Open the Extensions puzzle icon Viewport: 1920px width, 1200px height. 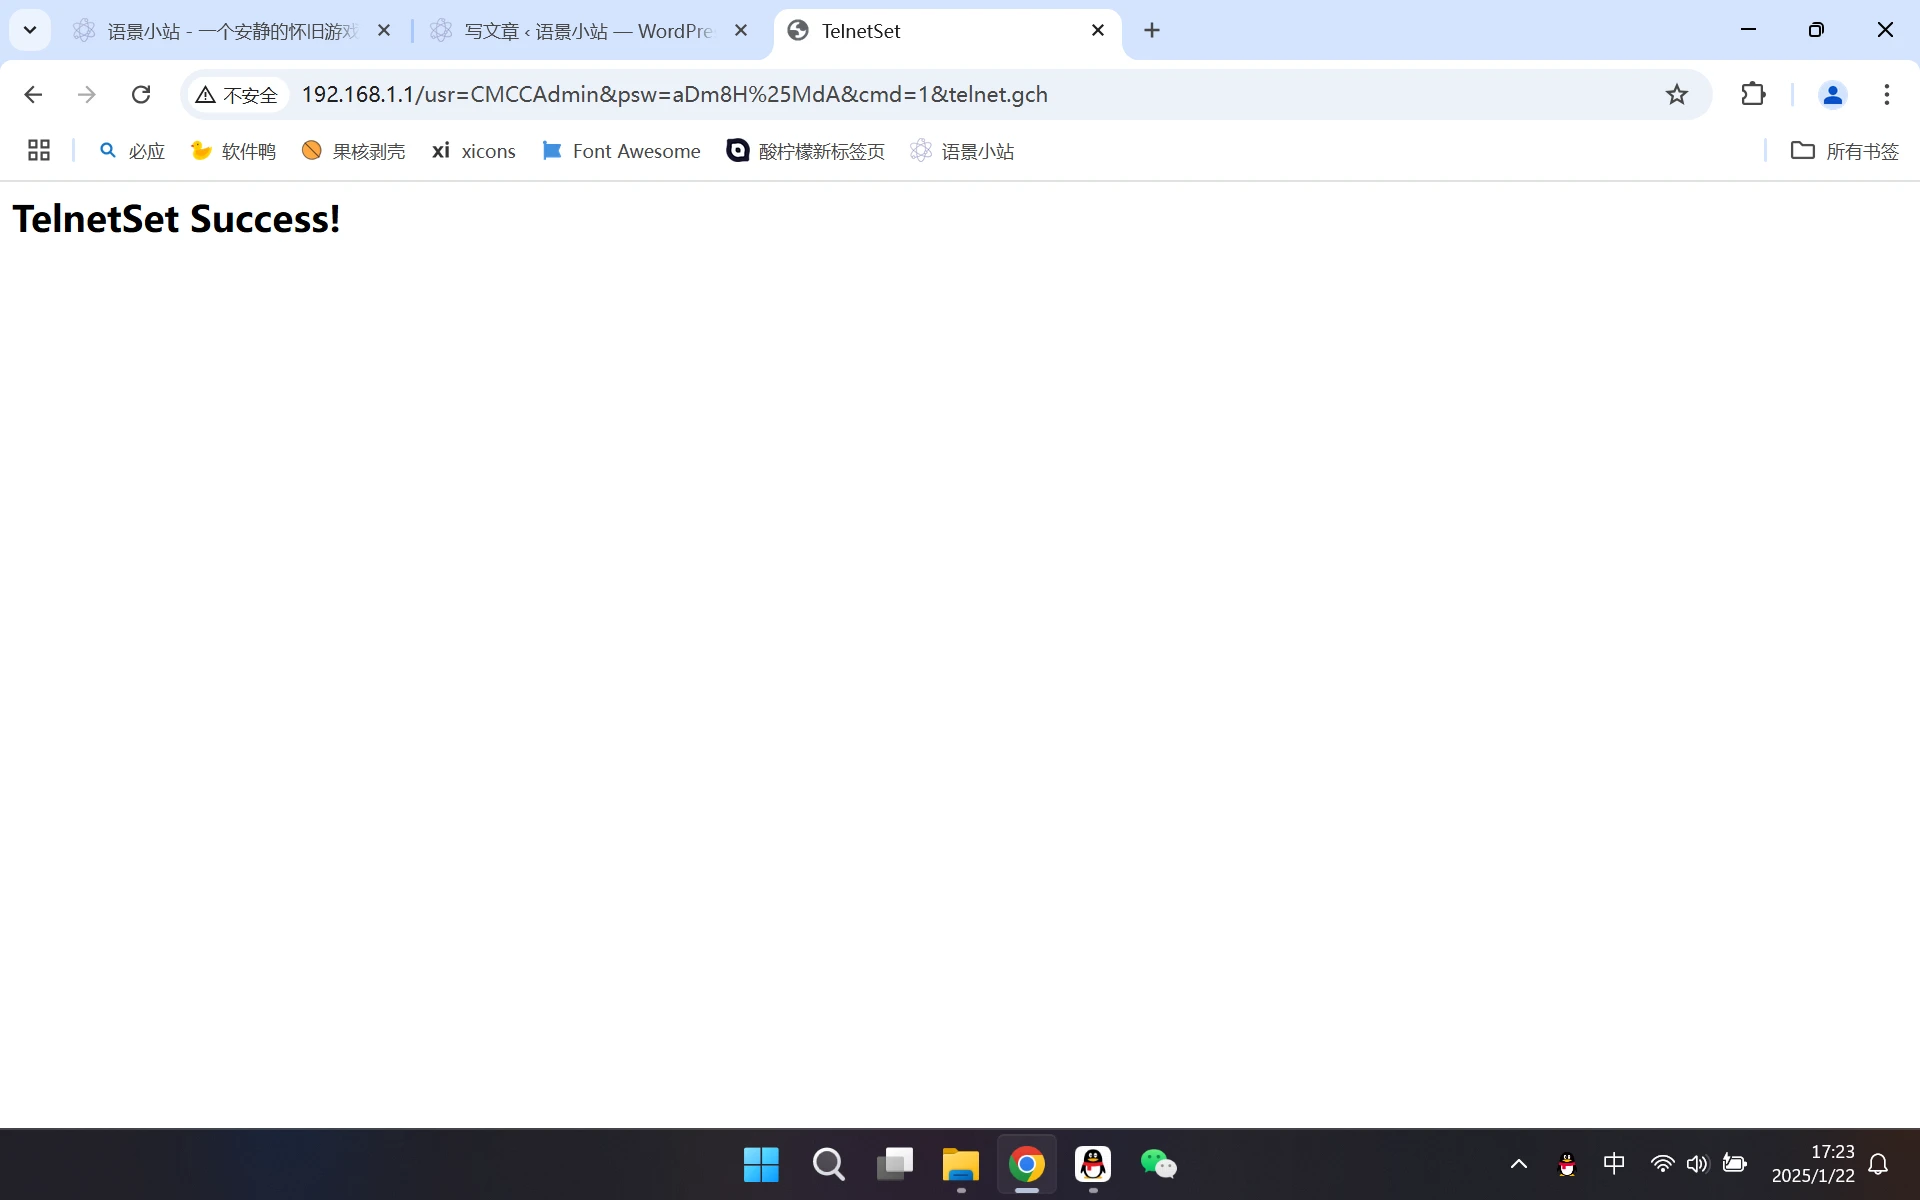coord(1753,94)
